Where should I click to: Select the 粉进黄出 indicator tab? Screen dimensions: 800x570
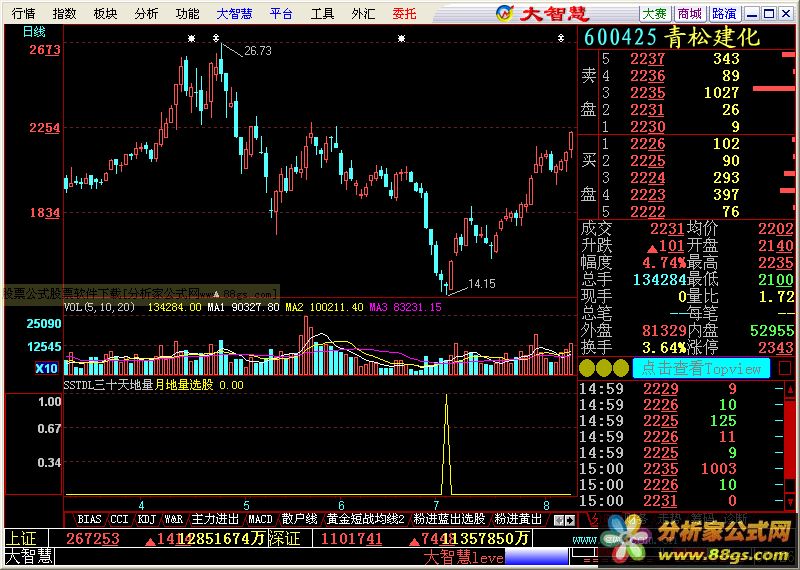point(517,519)
